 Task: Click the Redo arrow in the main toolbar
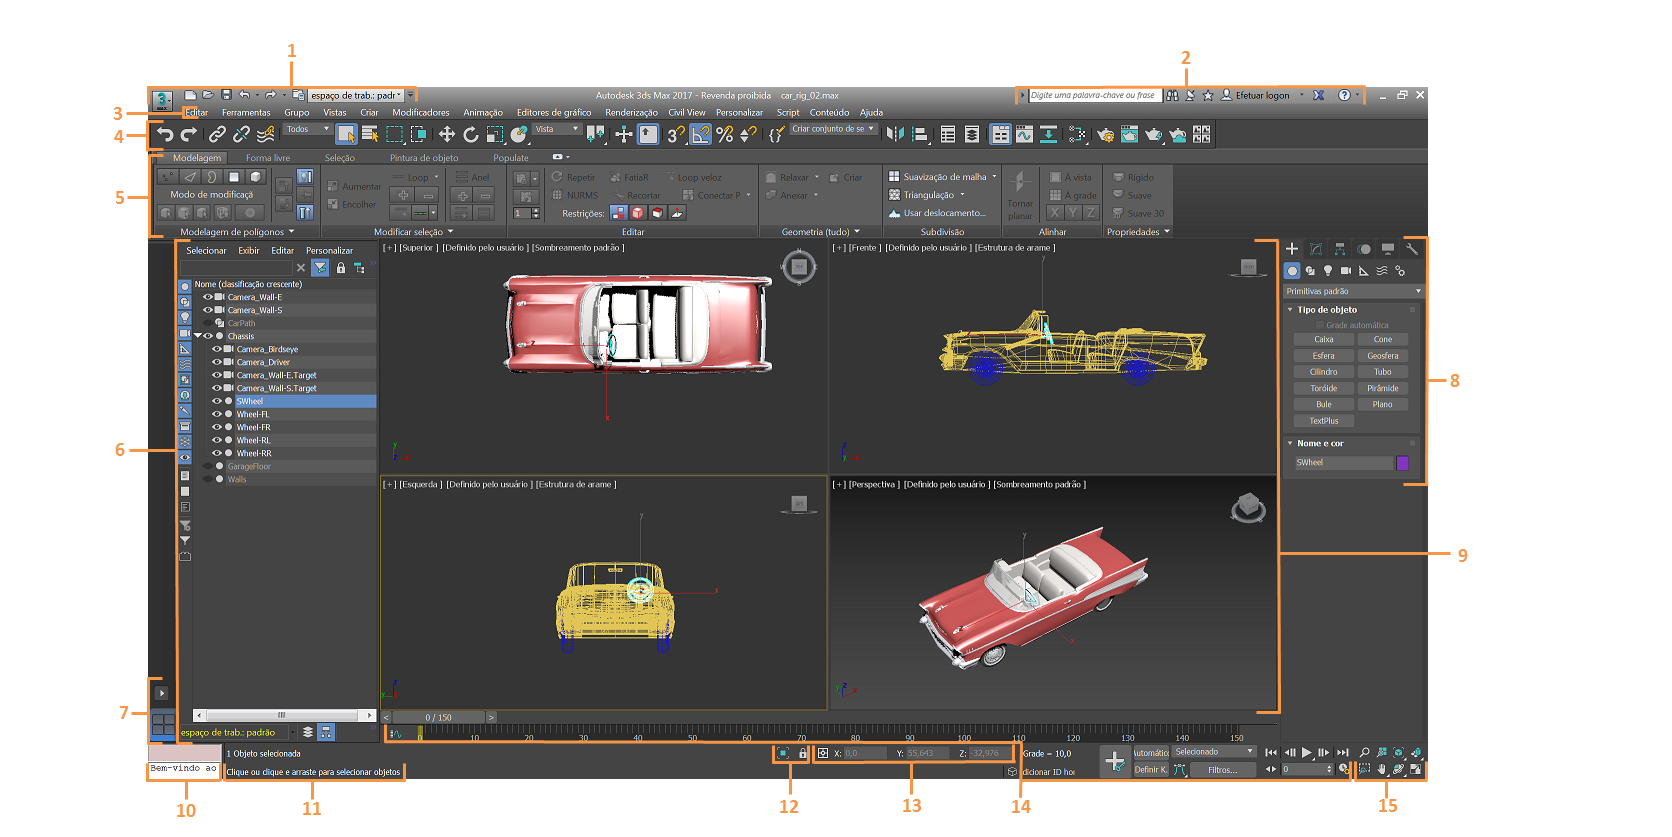(x=188, y=134)
